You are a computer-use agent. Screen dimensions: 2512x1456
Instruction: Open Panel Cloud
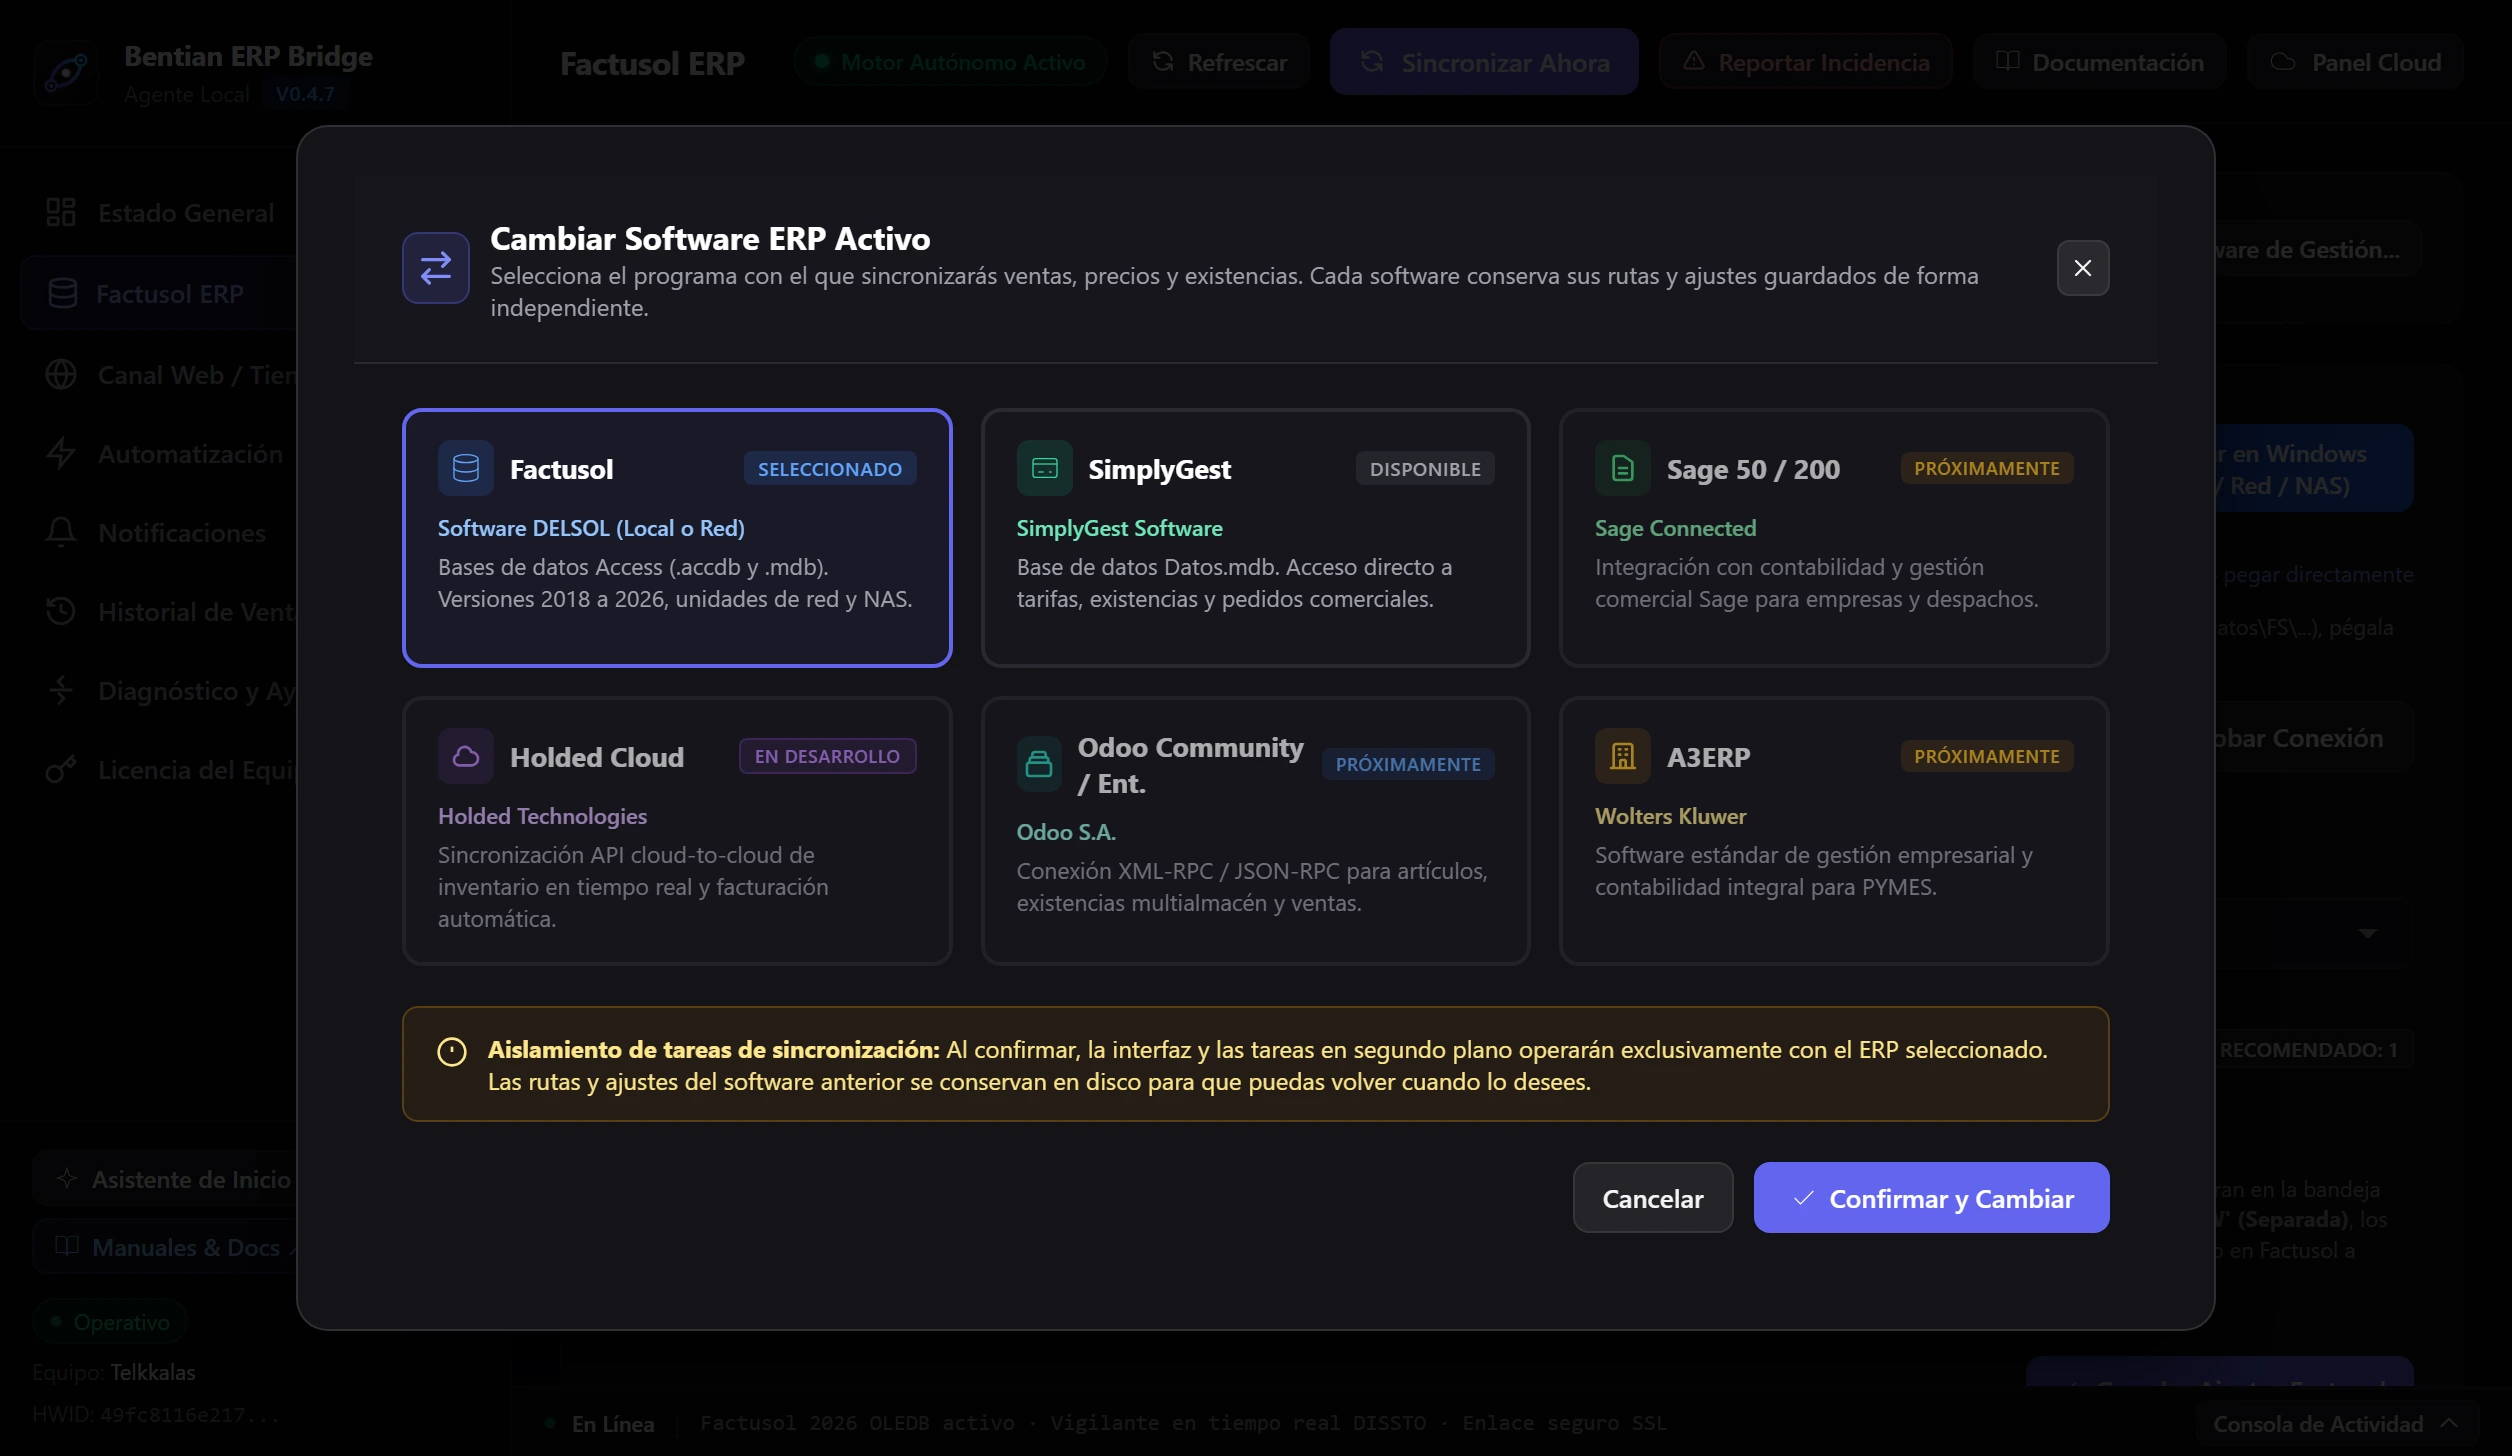(x=2354, y=62)
